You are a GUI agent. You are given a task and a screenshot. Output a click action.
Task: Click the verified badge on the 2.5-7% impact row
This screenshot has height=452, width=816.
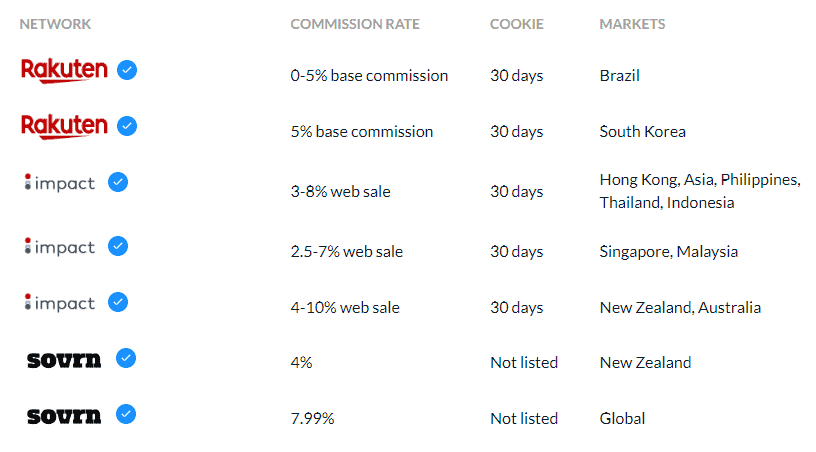118,245
